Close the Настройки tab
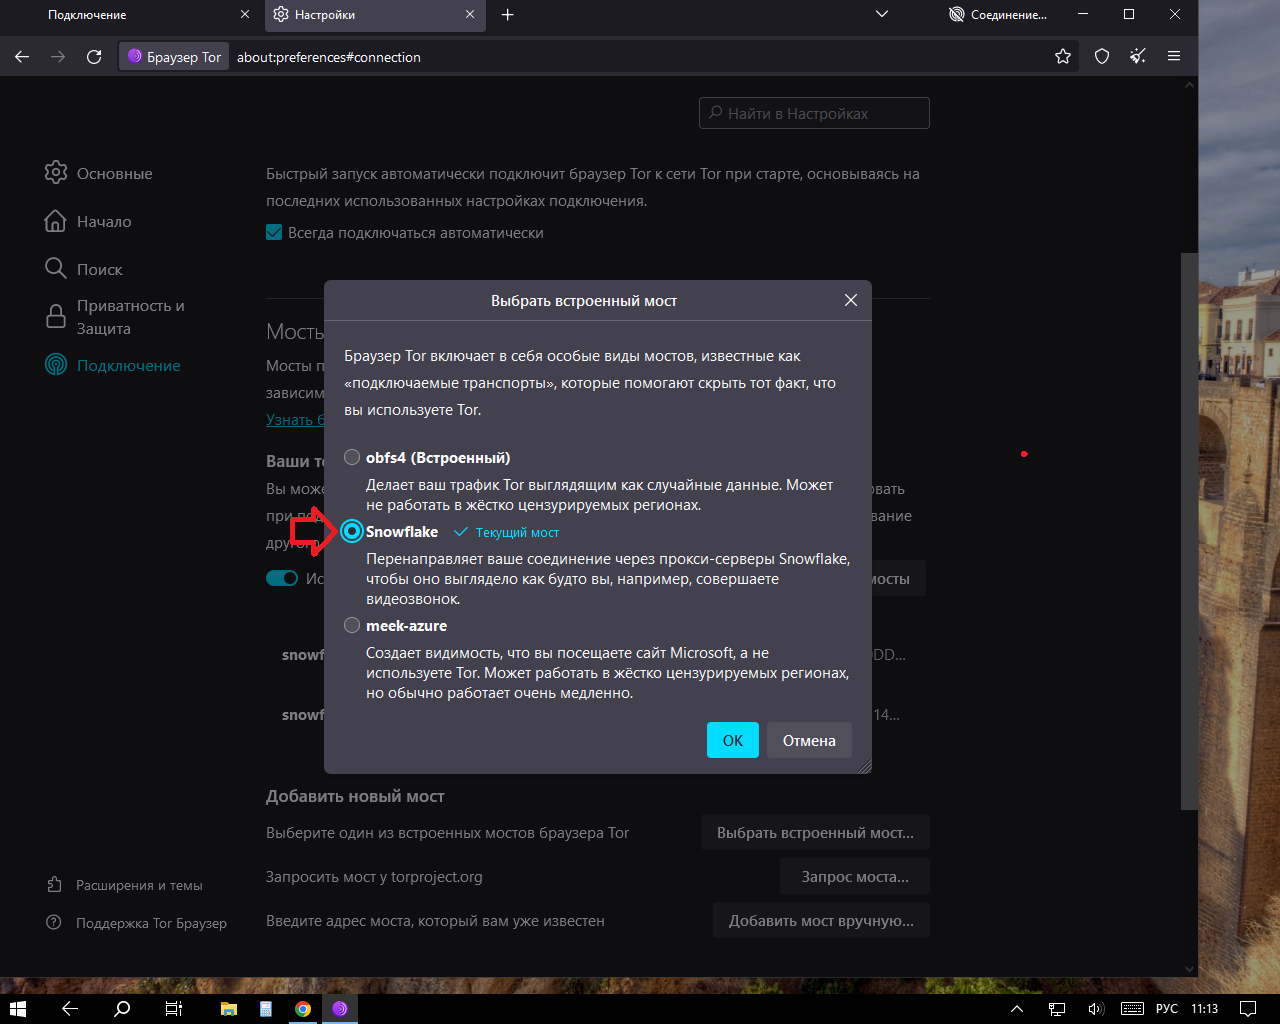The height and width of the screenshot is (1024, 1280). click(x=471, y=15)
